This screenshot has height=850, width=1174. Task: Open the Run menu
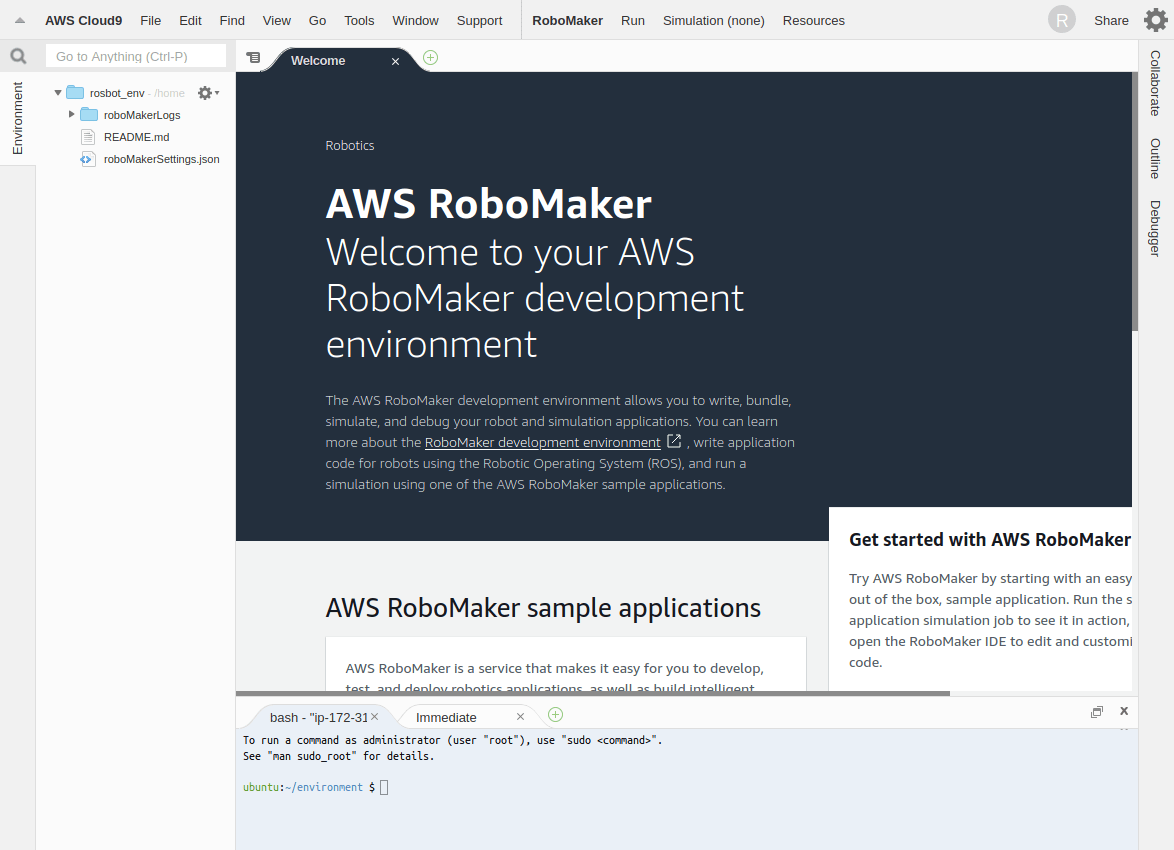point(633,21)
